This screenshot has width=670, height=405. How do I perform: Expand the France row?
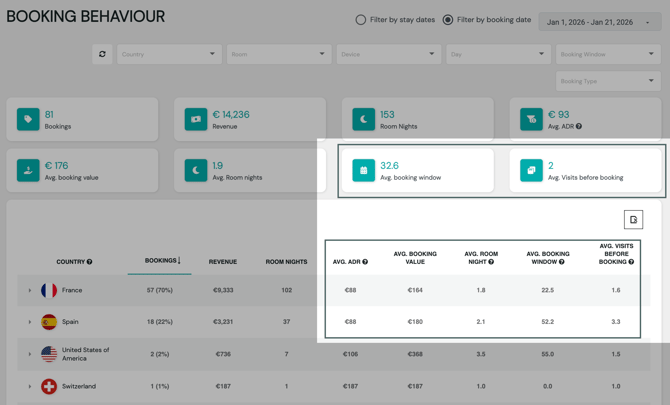[30, 291]
